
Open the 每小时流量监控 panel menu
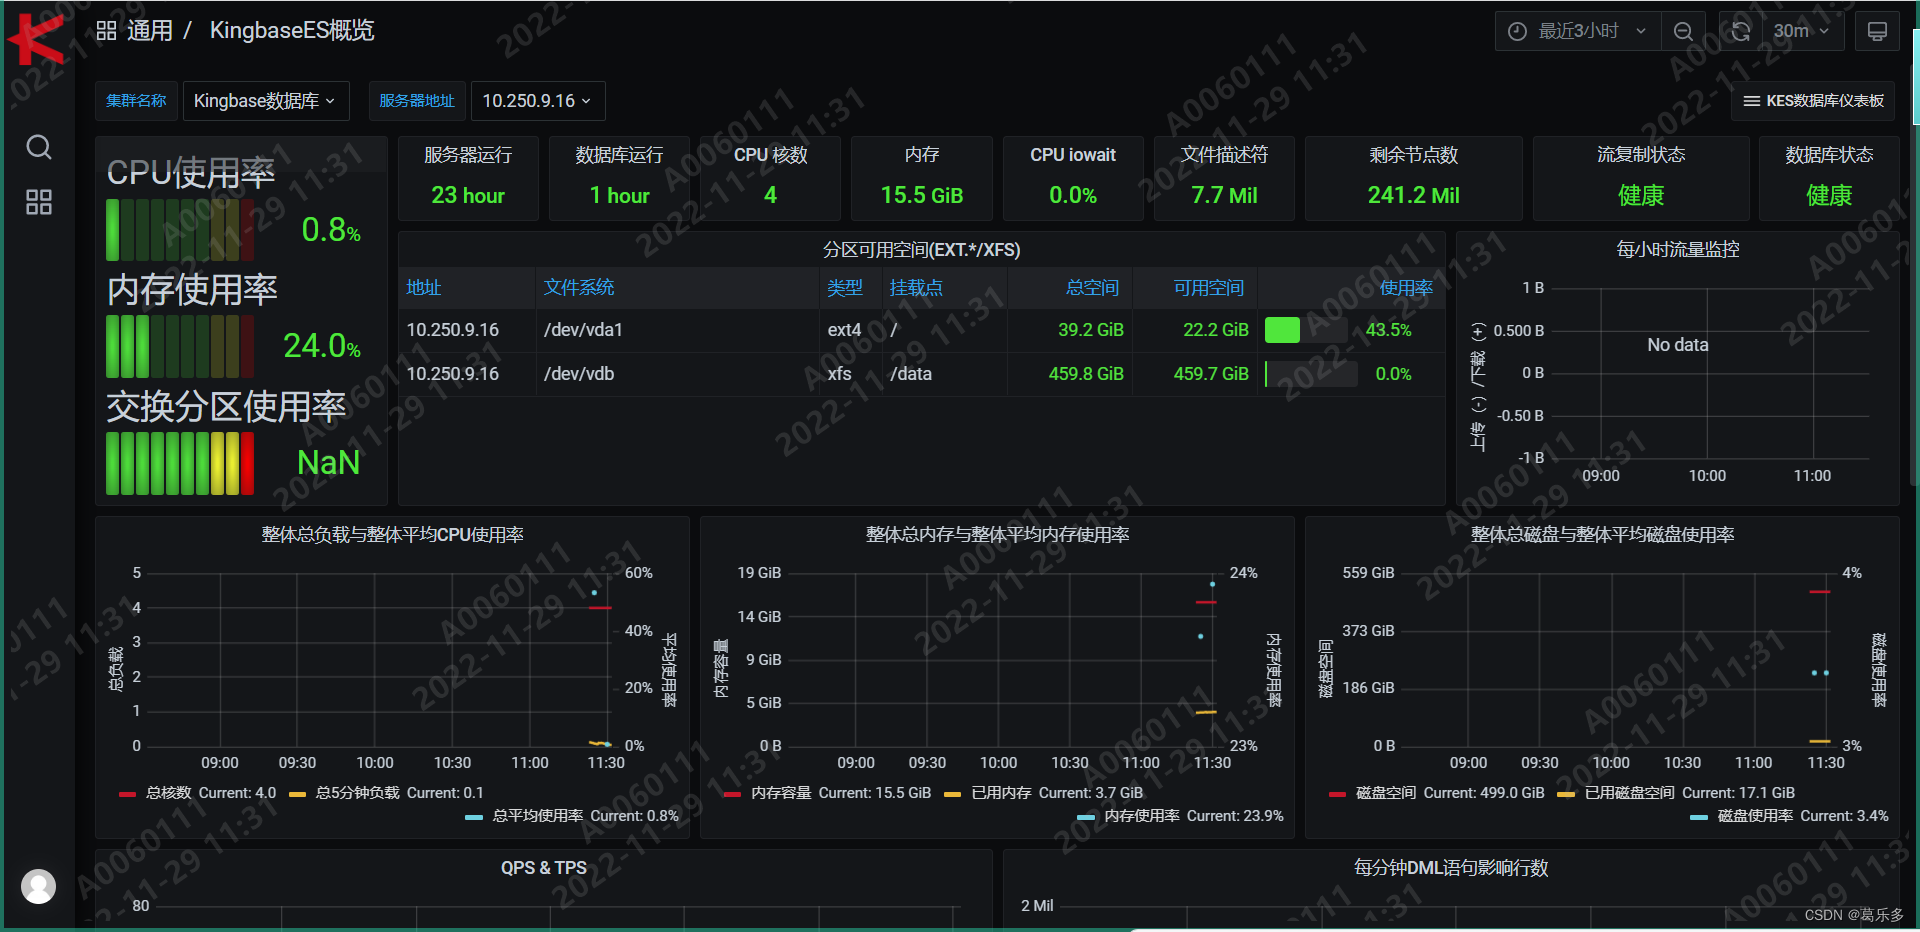(1678, 249)
